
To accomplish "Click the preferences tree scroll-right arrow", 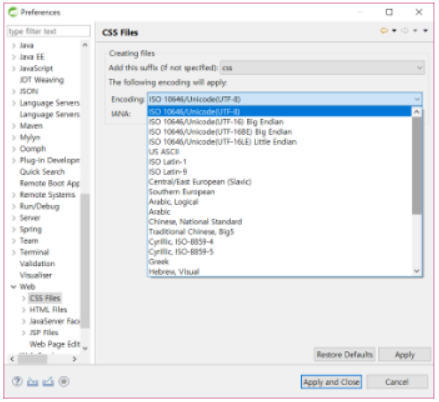I will point(74,359).
